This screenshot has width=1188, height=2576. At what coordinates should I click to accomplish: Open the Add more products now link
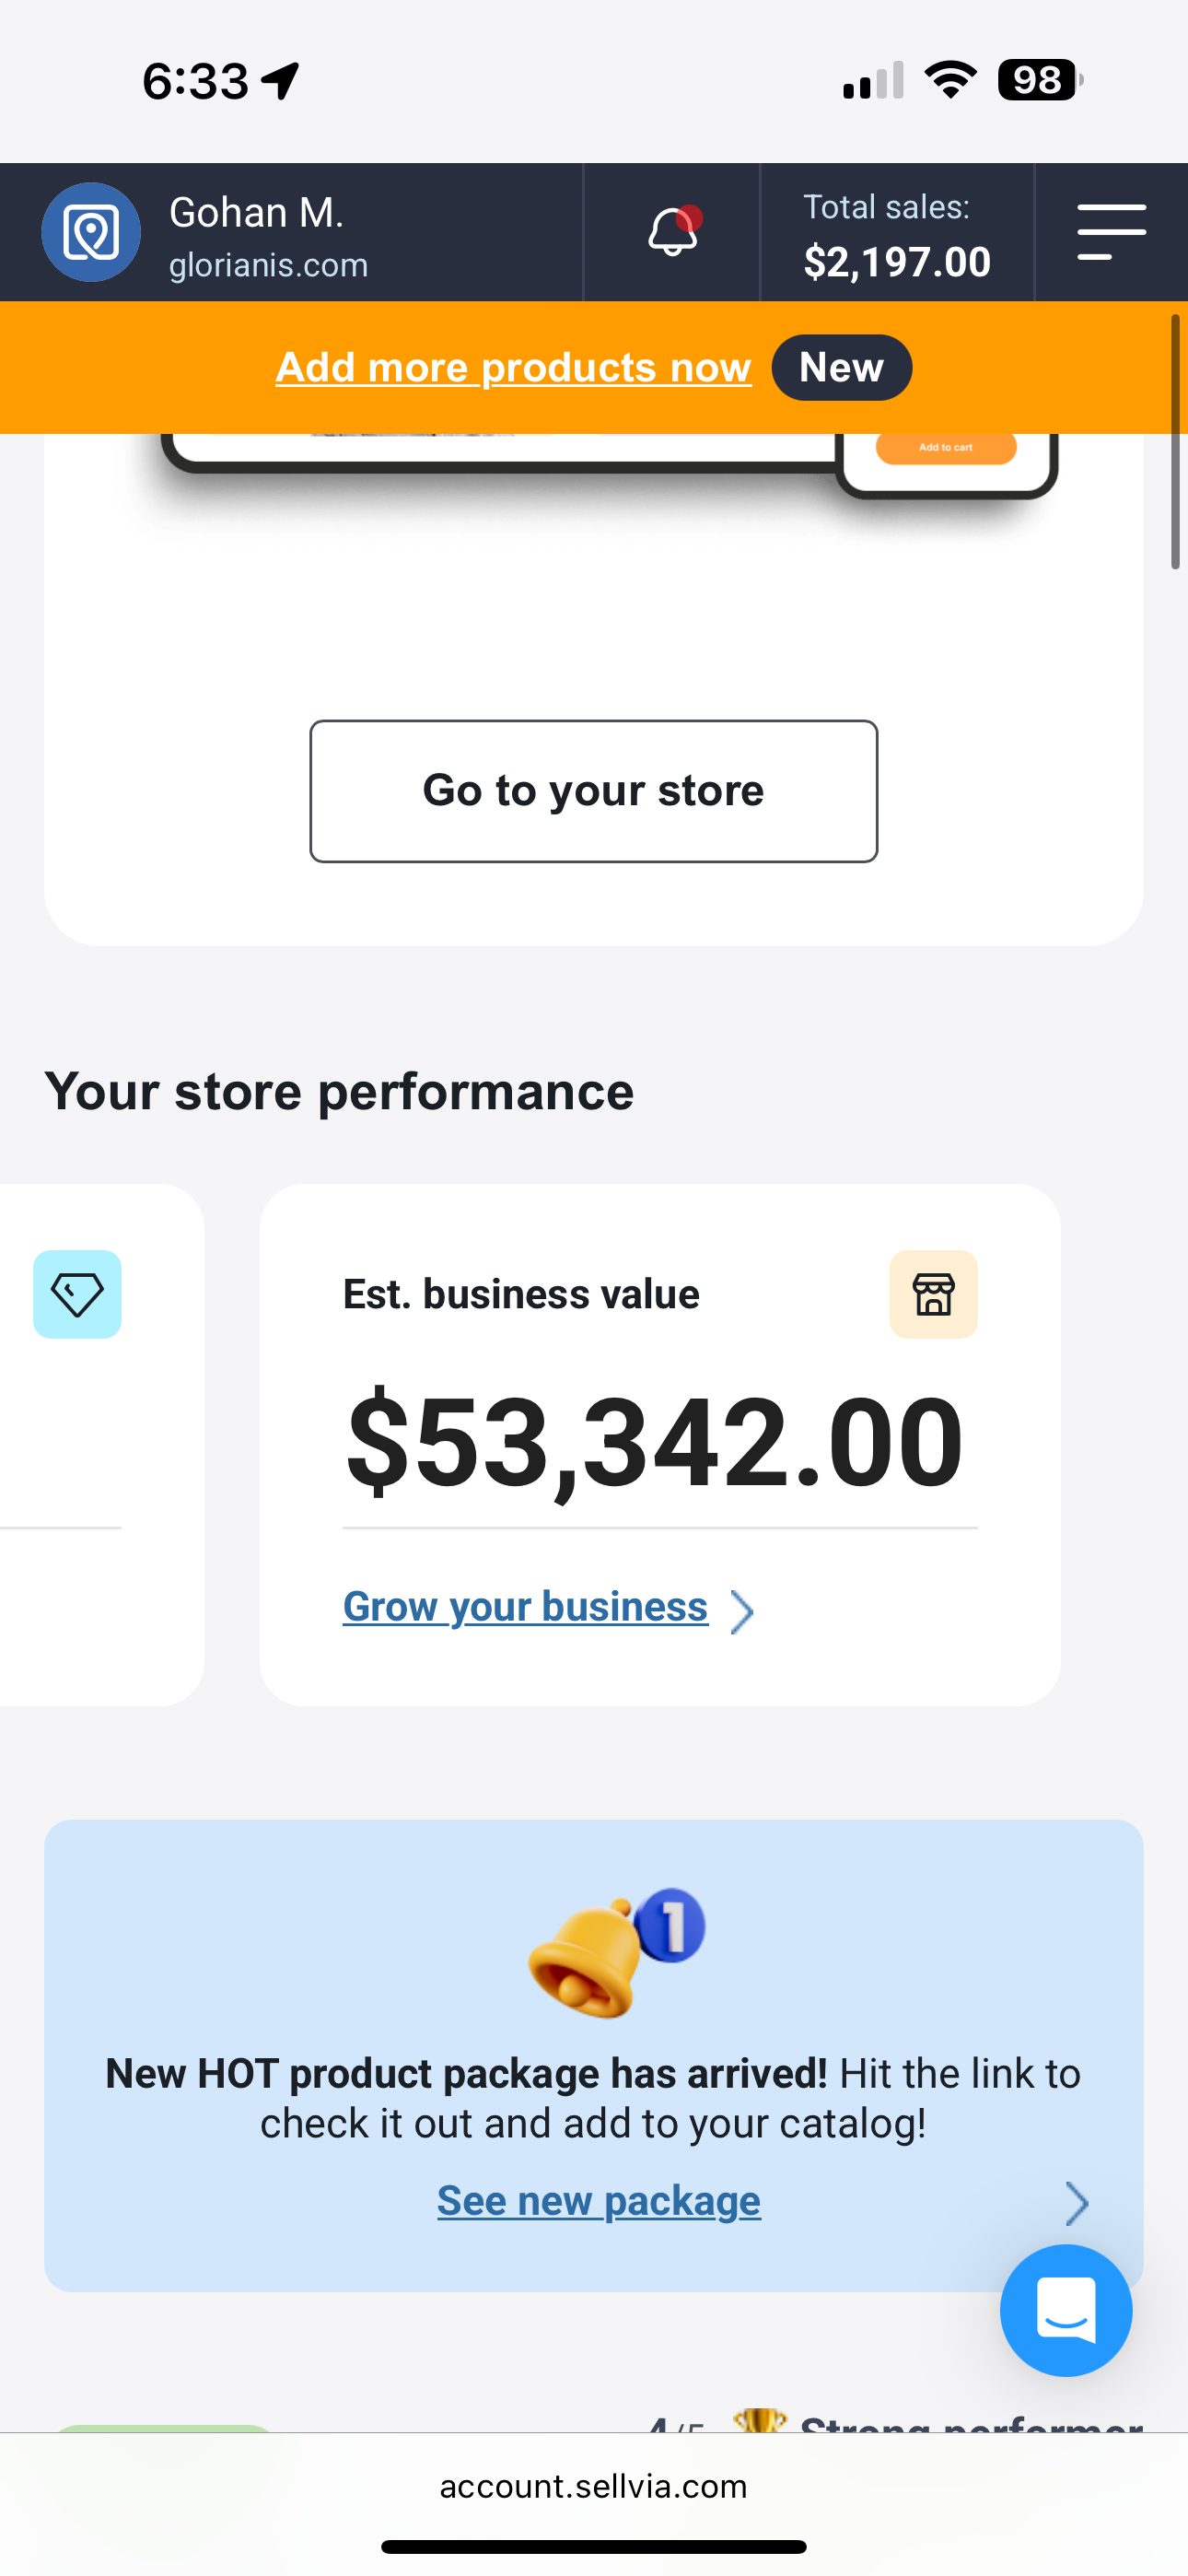pyautogui.click(x=513, y=367)
